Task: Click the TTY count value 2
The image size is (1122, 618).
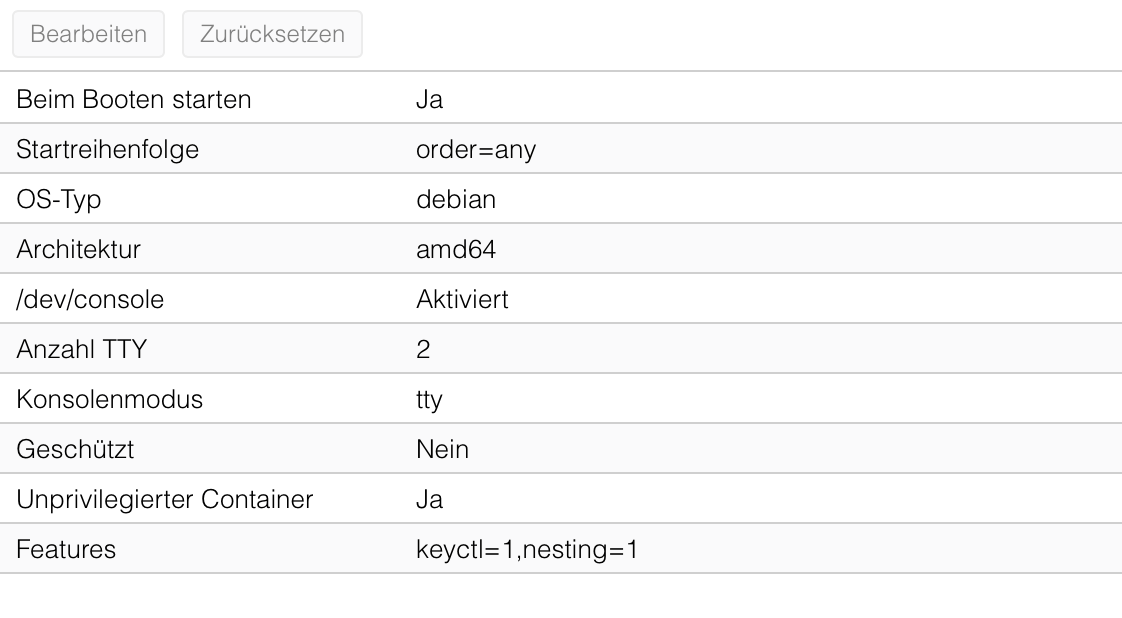Action: 423,349
